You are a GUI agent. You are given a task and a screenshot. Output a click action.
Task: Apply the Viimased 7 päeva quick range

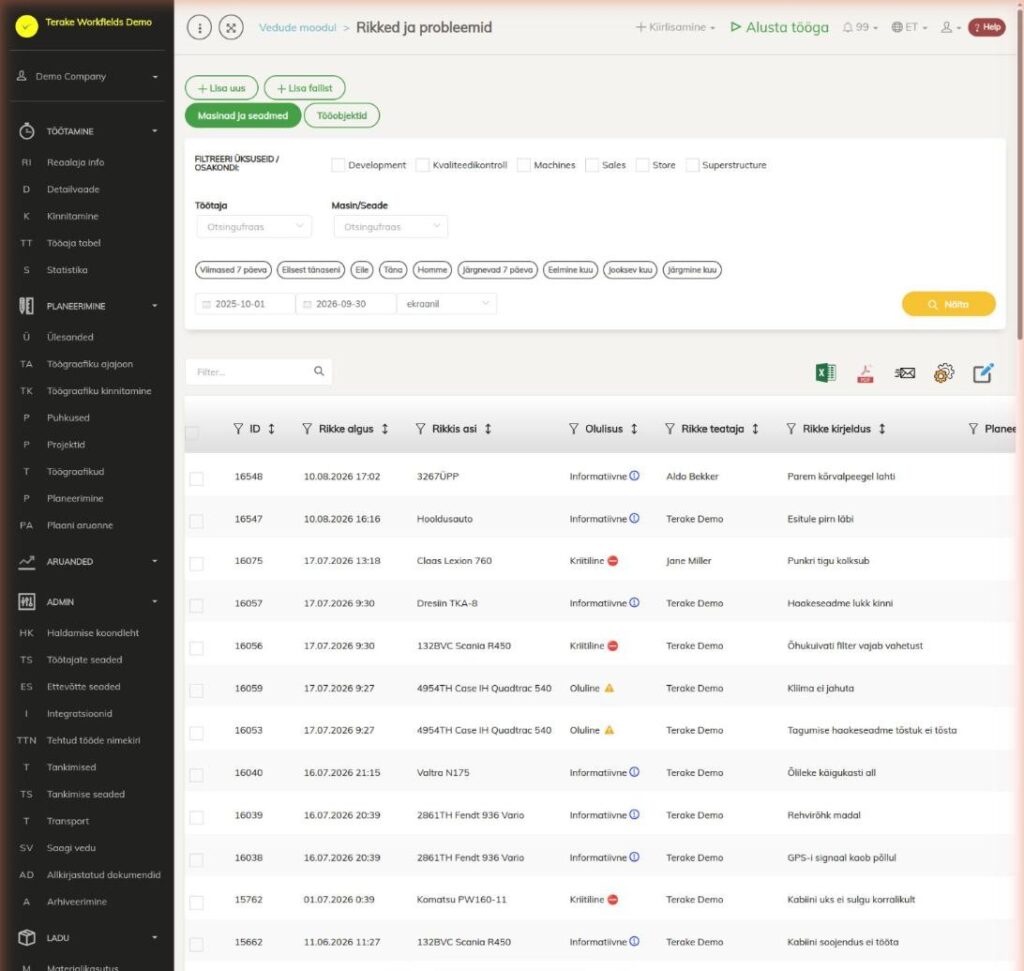[233, 270]
